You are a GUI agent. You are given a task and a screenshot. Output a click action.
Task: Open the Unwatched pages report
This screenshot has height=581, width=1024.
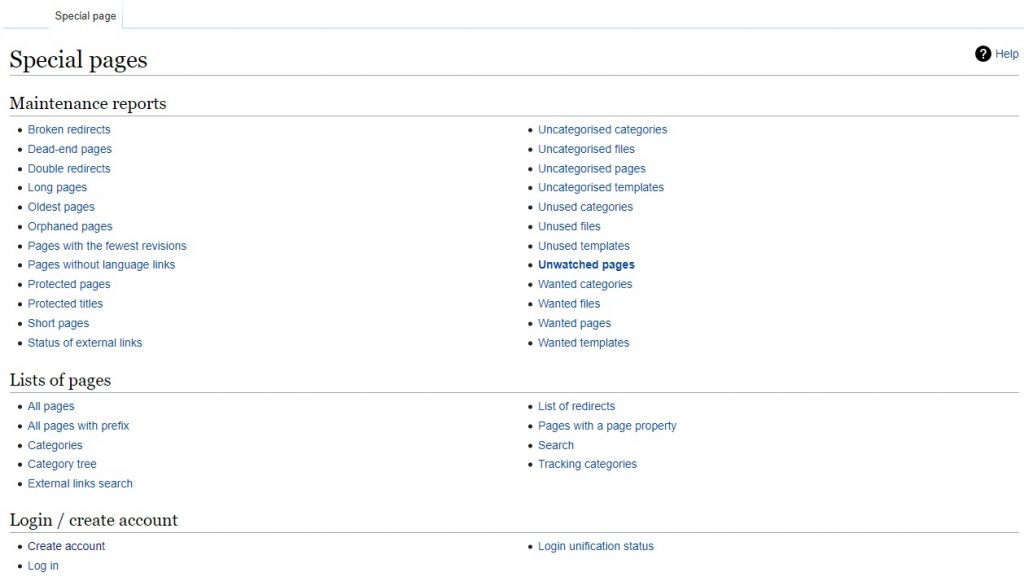point(586,264)
